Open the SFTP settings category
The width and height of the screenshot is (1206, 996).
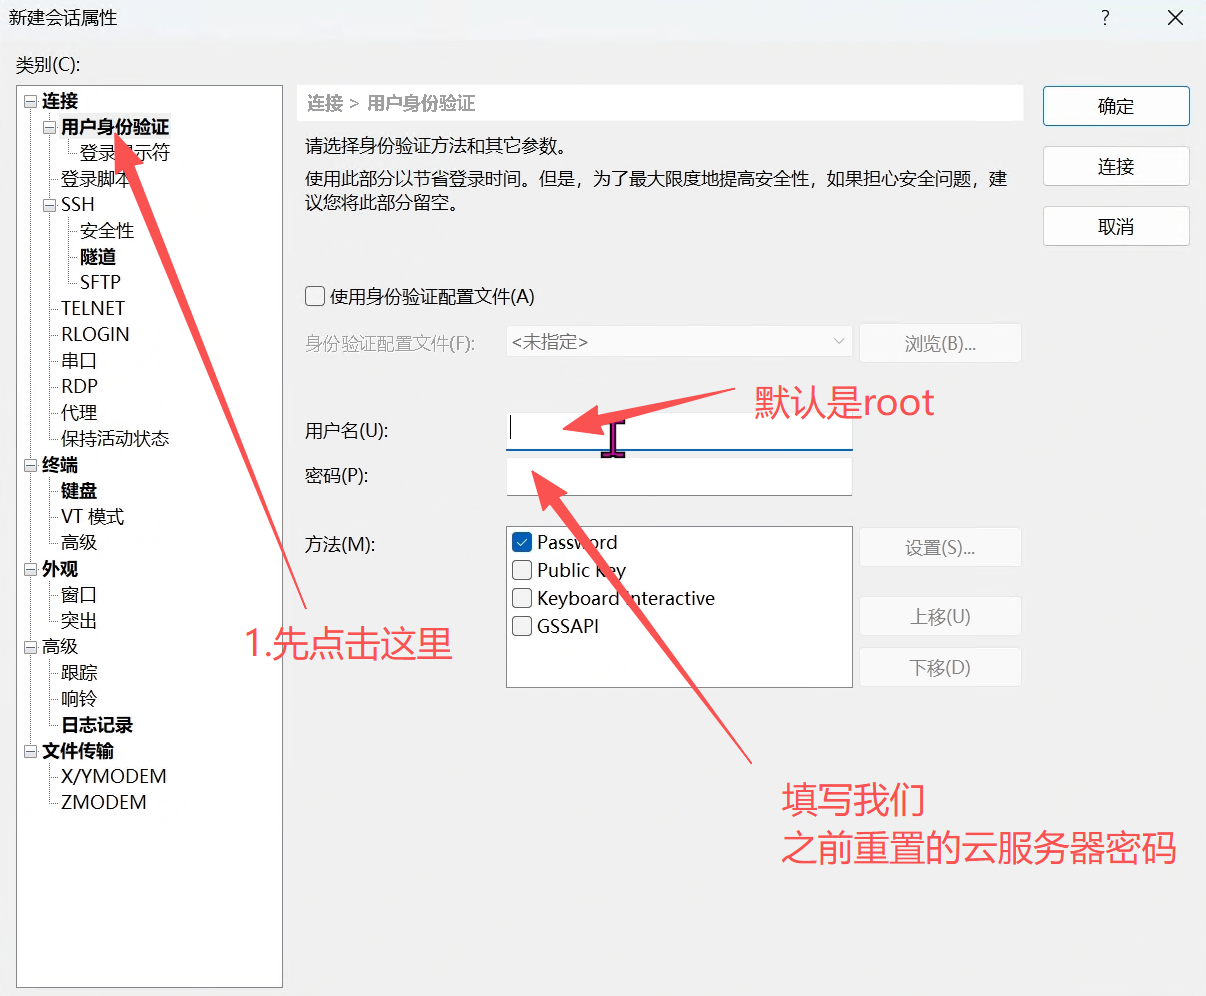[100, 283]
